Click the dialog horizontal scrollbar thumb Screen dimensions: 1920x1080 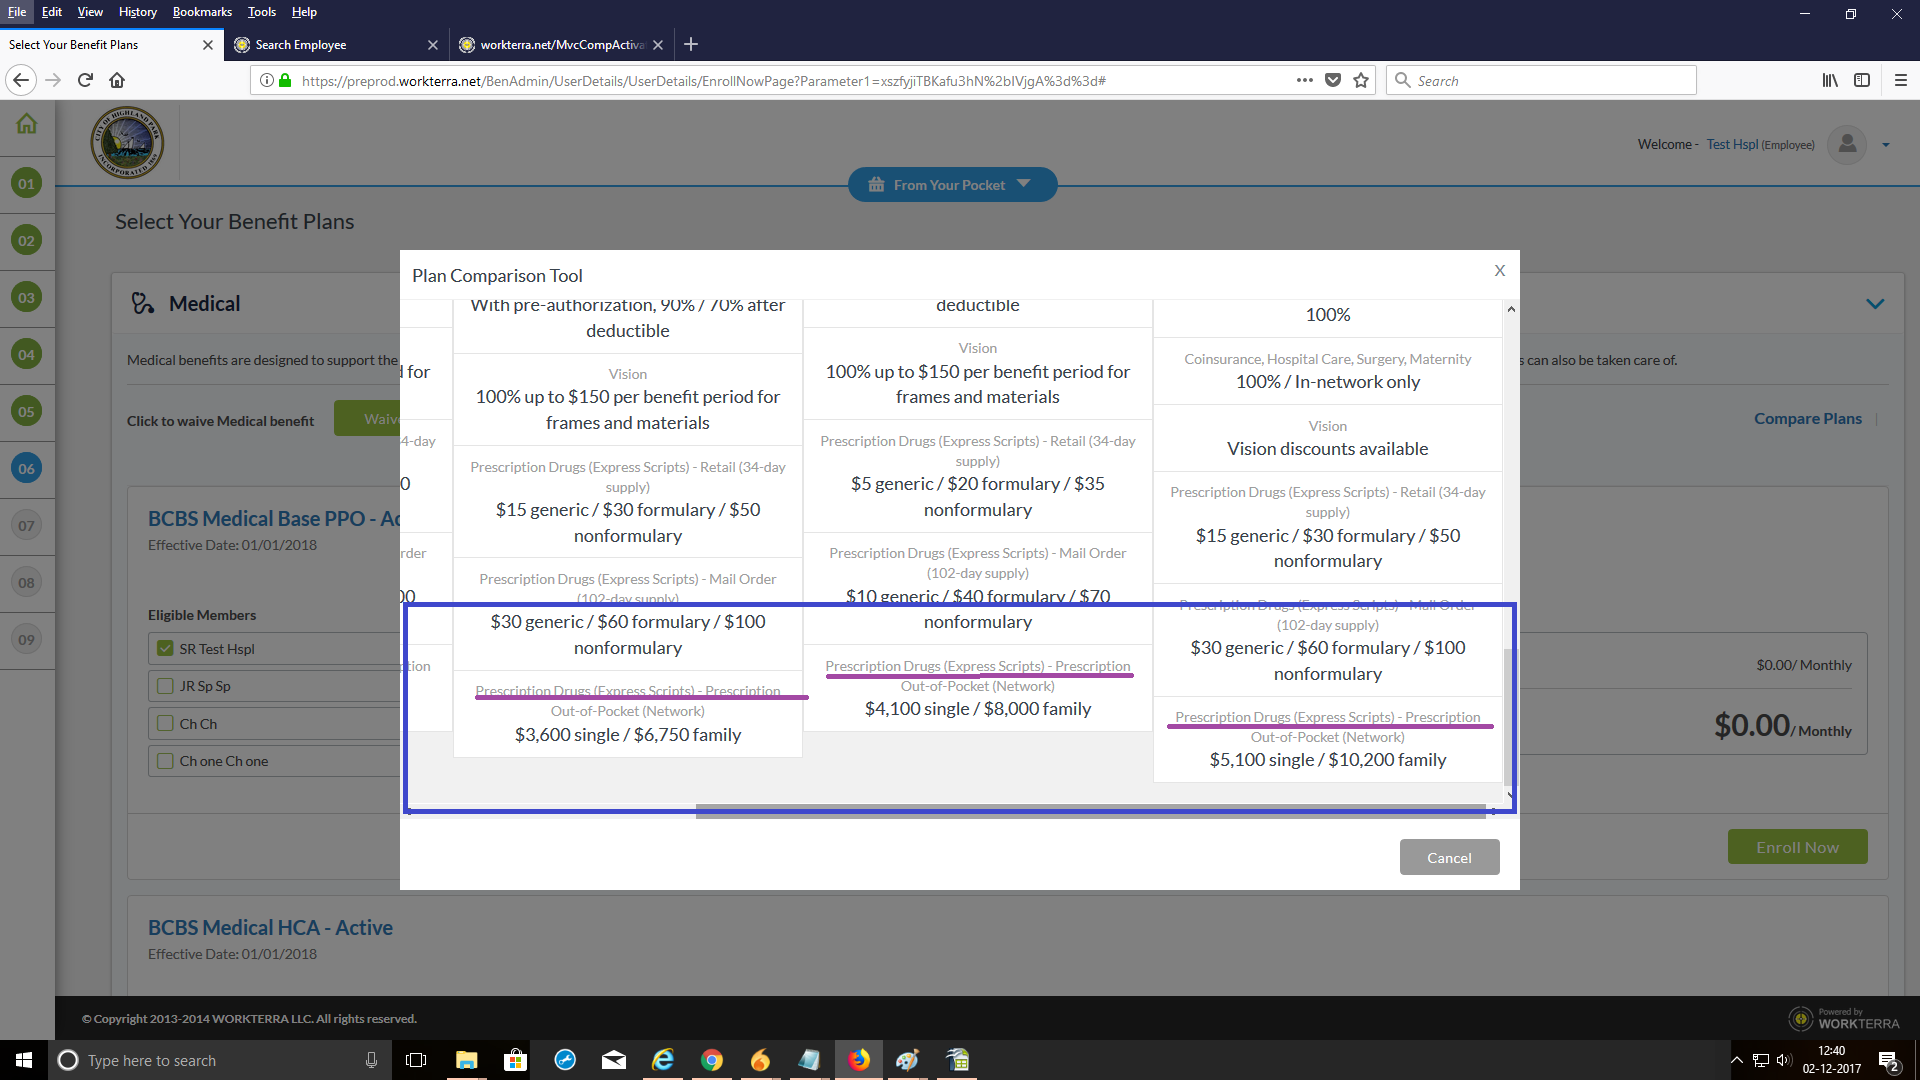pos(1090,810)
